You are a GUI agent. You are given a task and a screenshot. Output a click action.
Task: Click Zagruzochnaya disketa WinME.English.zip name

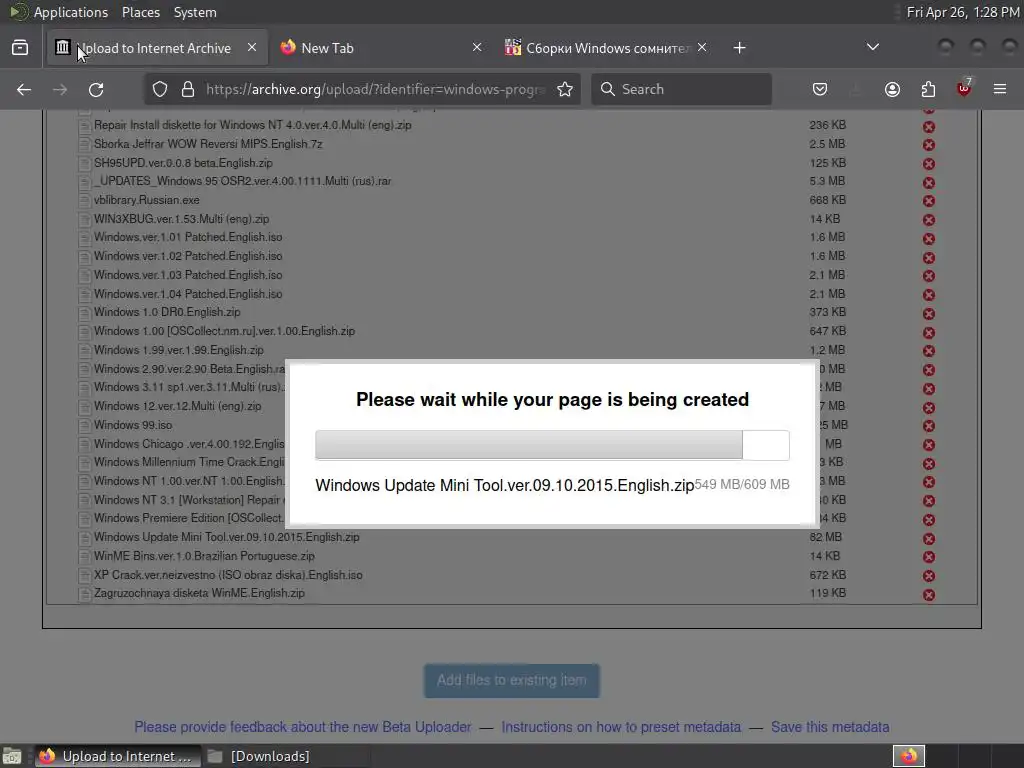(x=199, y=594)
